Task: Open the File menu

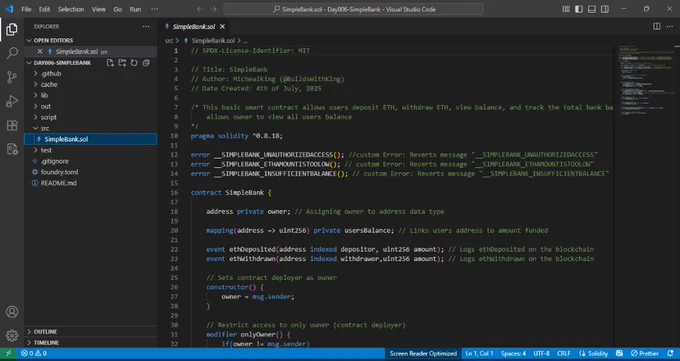Action: point(26,9)
